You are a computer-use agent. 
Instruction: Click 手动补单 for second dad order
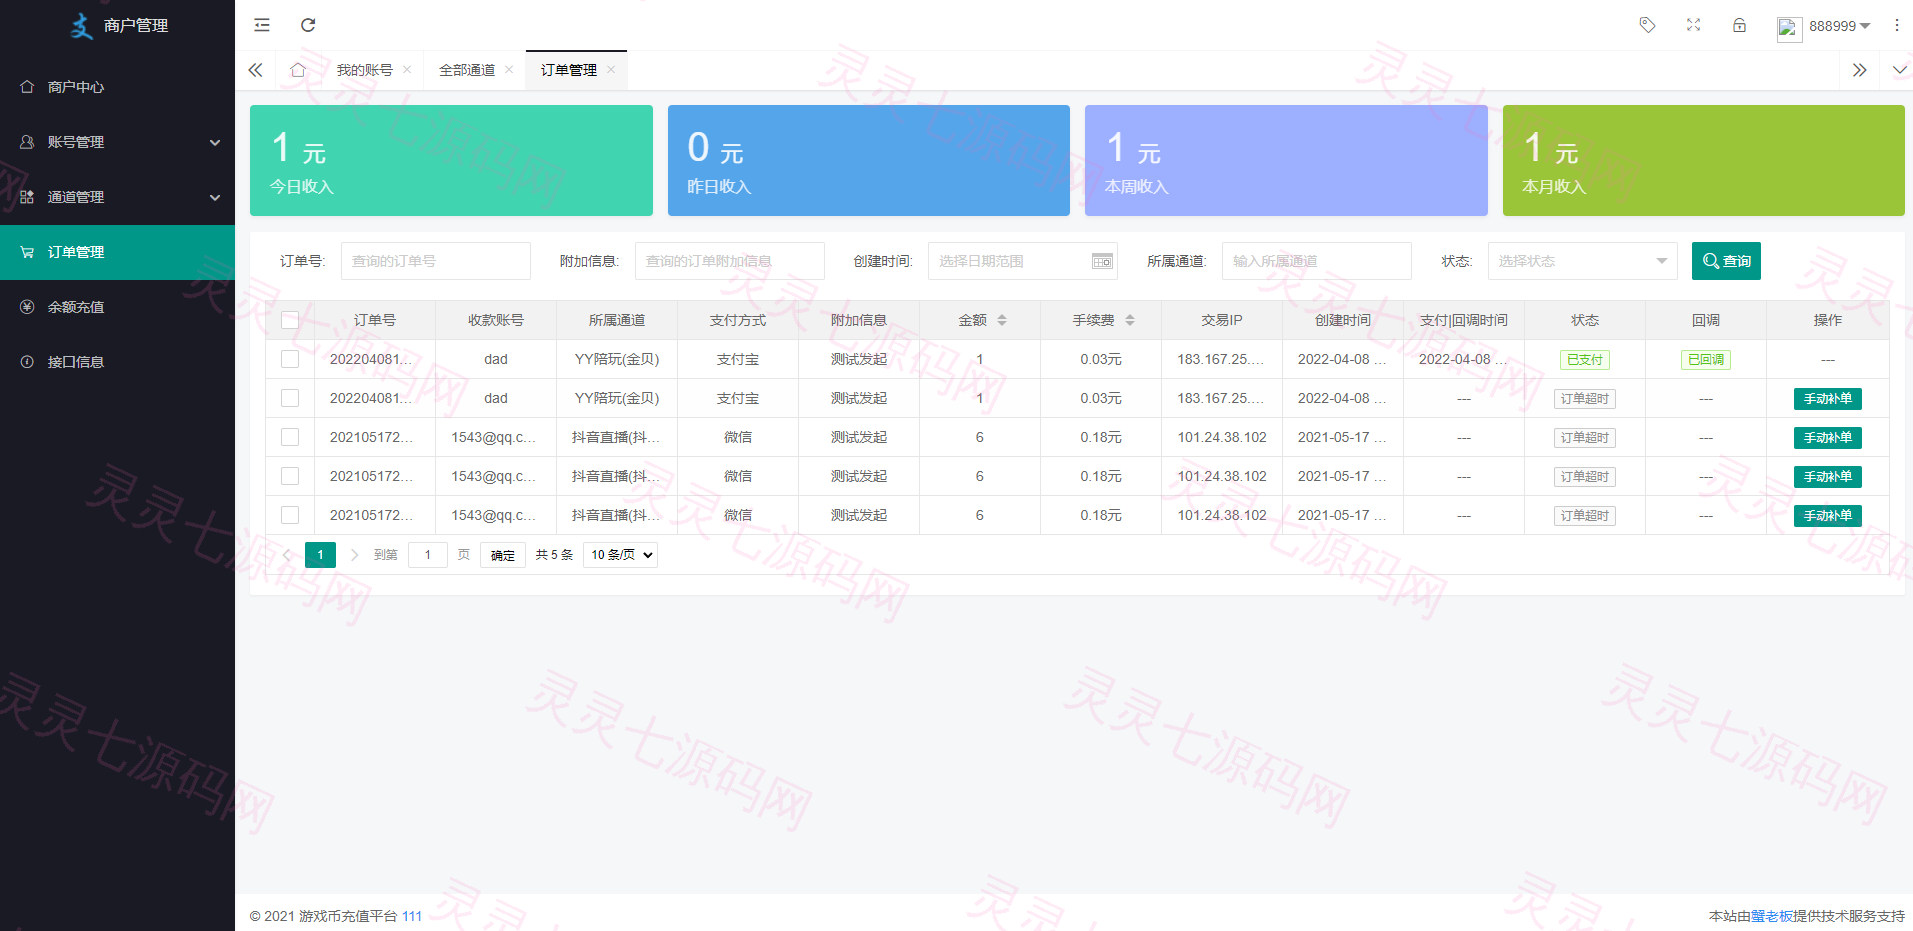tap(1827, 399)
